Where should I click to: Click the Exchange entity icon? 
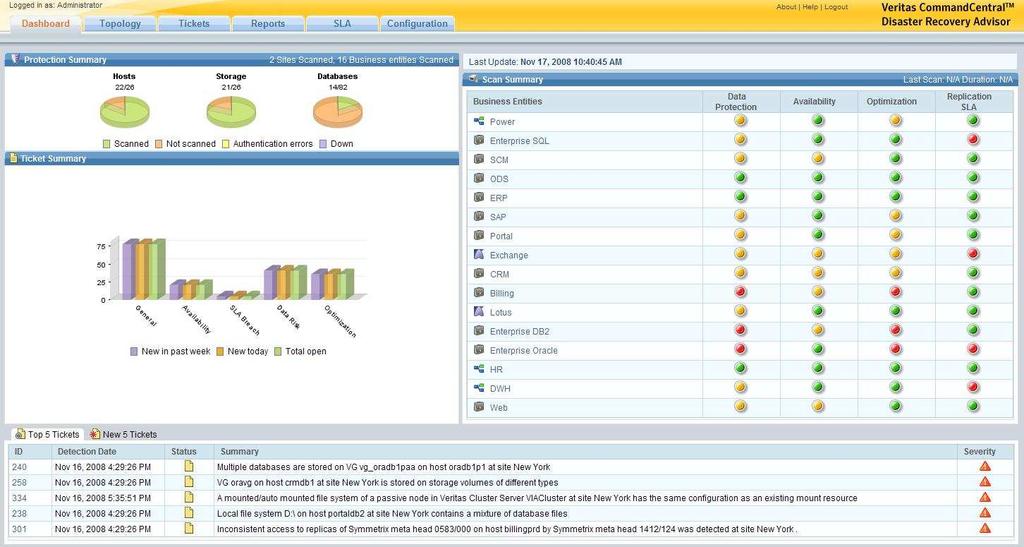click(479, 255)
